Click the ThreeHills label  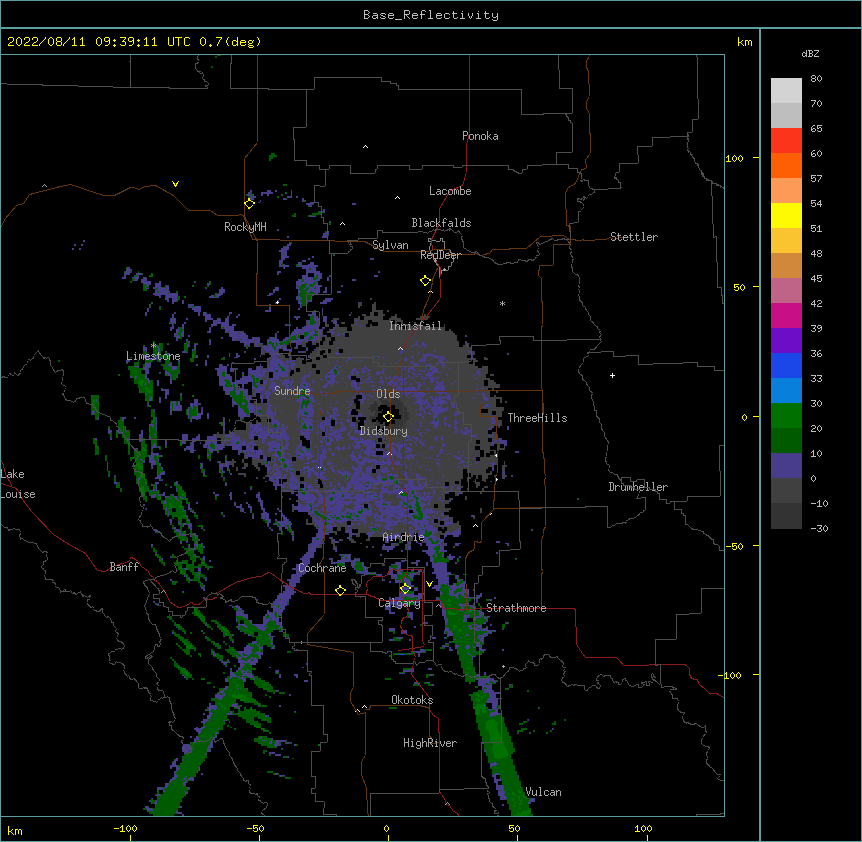(537, 418)
